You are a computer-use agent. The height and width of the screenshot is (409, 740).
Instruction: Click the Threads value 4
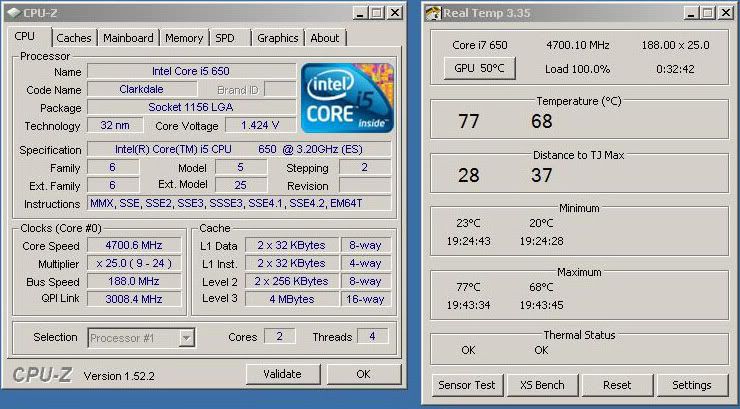[372, 336]
